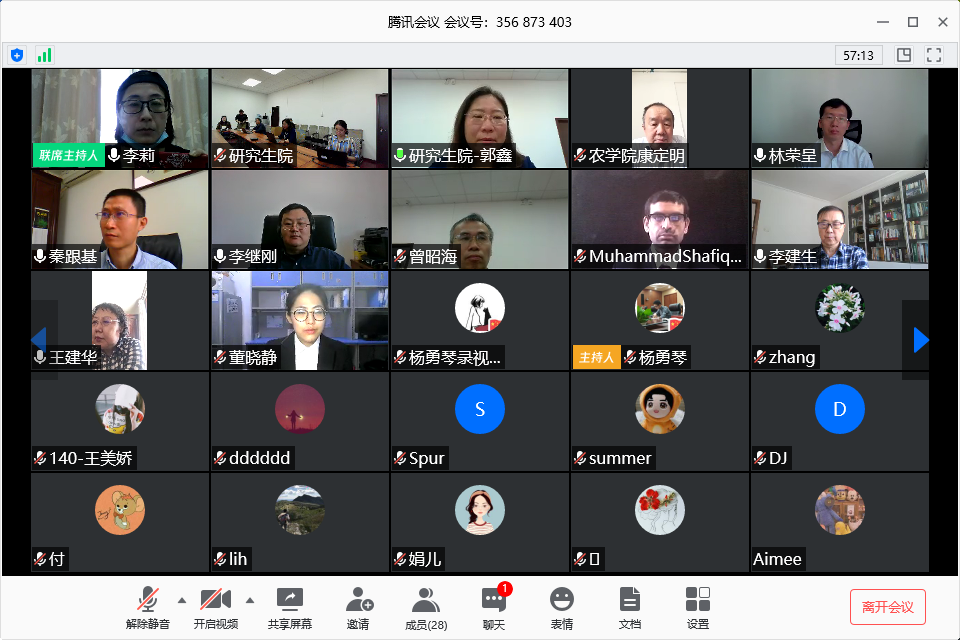This screenshot has height=640, width=960.
Task: Expand audio options arrow beside 解除静音
Action: coord(182,600)
